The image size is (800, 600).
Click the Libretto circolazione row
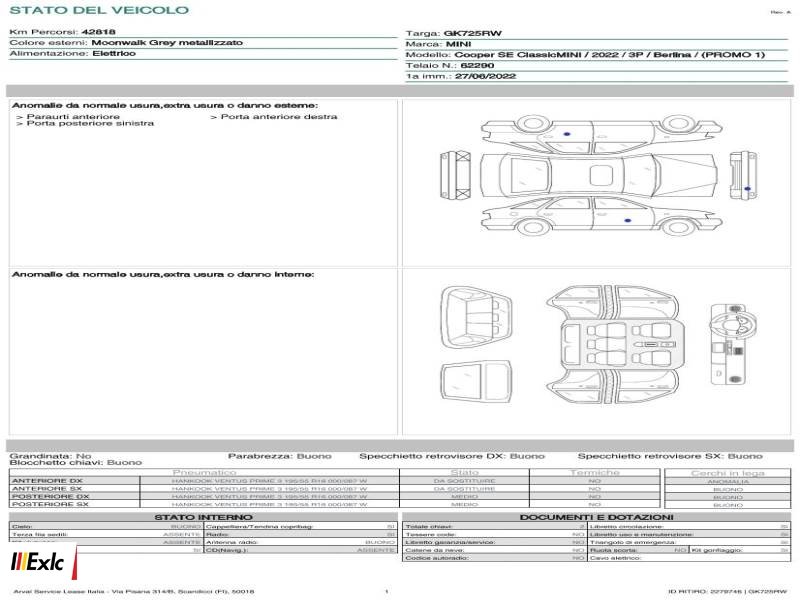689,527
